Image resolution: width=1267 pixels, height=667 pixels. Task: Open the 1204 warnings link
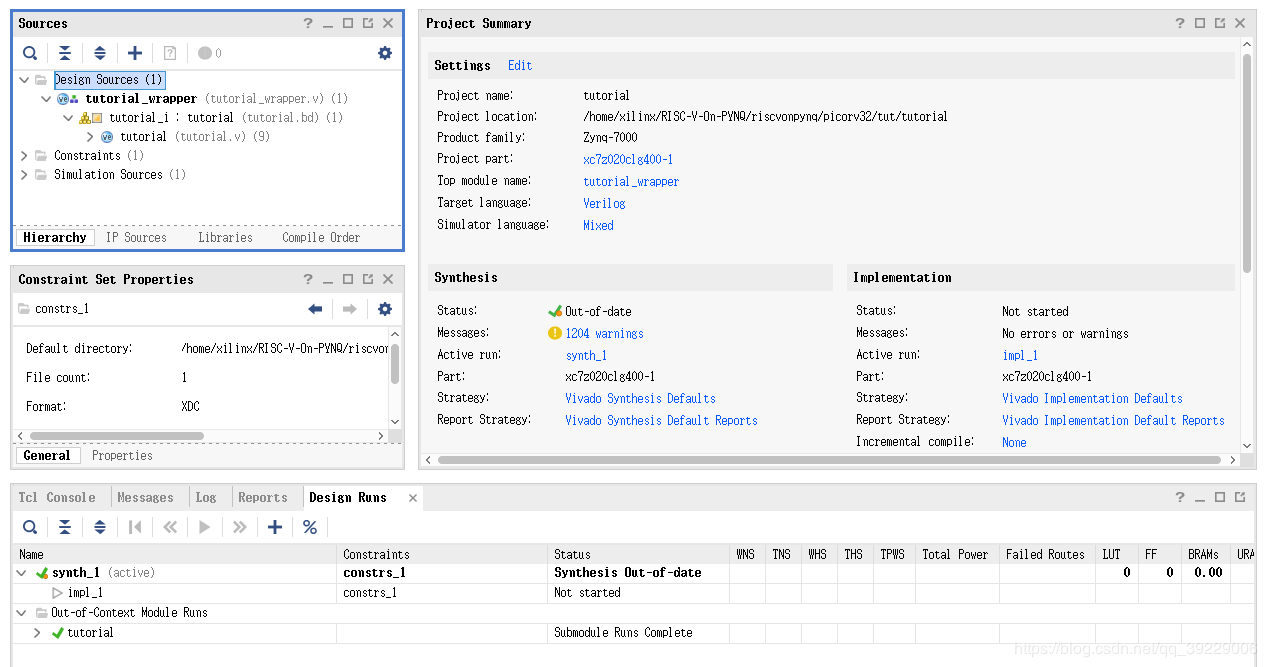coord(604,333)
